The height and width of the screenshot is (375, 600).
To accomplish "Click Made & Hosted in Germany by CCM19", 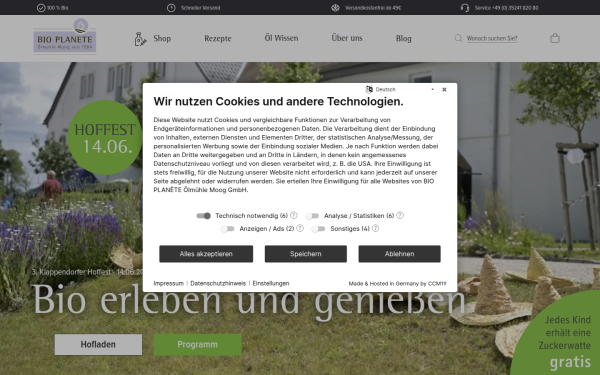I will [x=397, y=284].
